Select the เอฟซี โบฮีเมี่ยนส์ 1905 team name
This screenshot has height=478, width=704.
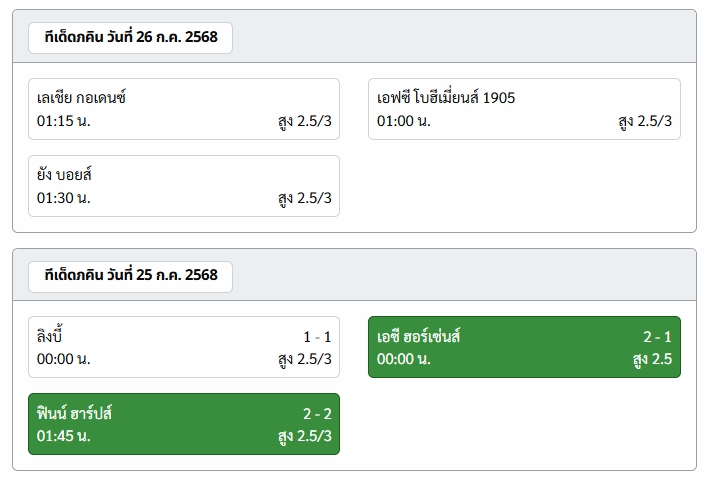[446, 97]
